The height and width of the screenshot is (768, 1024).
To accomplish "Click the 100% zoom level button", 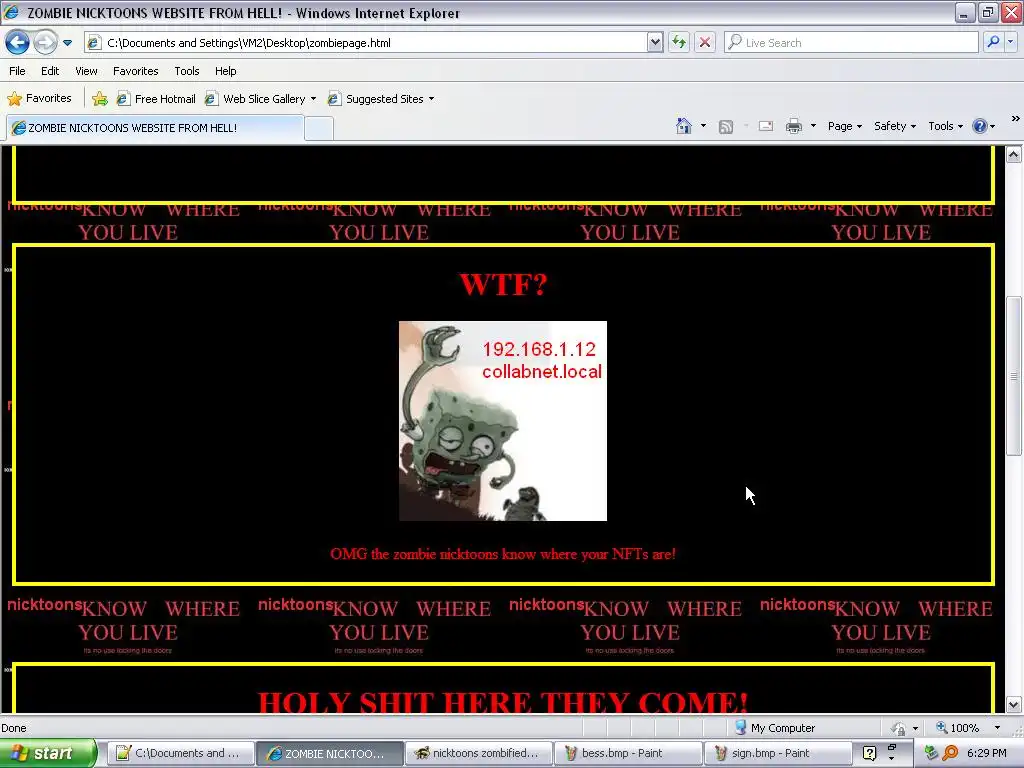I will [958, 728].
